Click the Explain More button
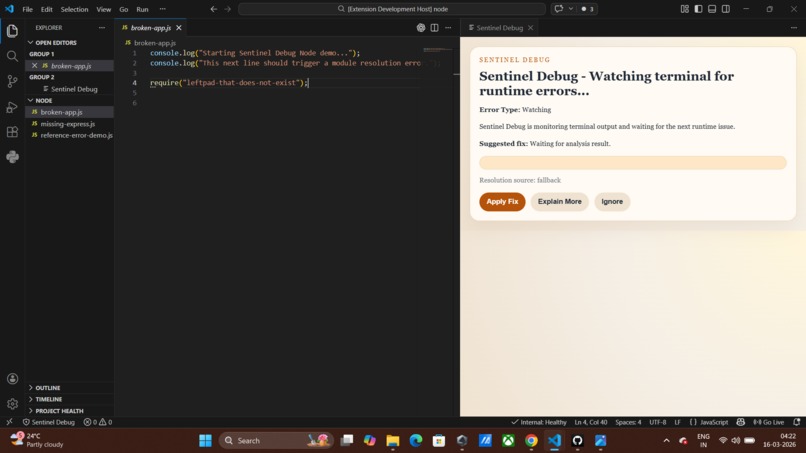Viewport: 806px width, 453px height. point(559,202)
